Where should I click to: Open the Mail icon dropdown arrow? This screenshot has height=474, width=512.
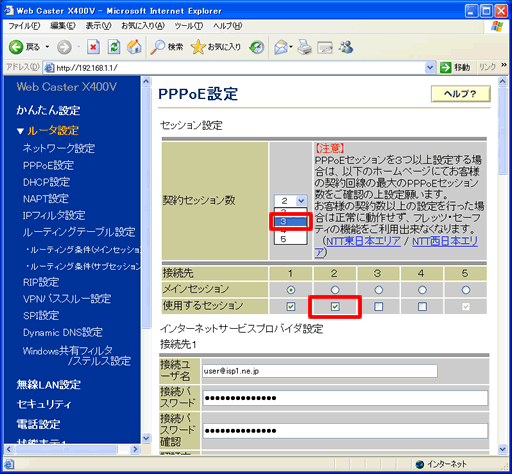pyautogui.click(x=291, y=47)
